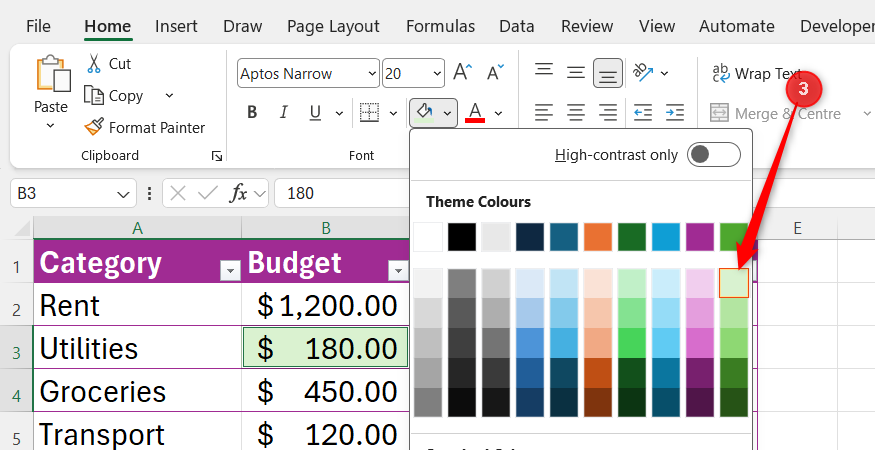Switch to the View tab
The image size is (875, 450).
click(657, 26)
